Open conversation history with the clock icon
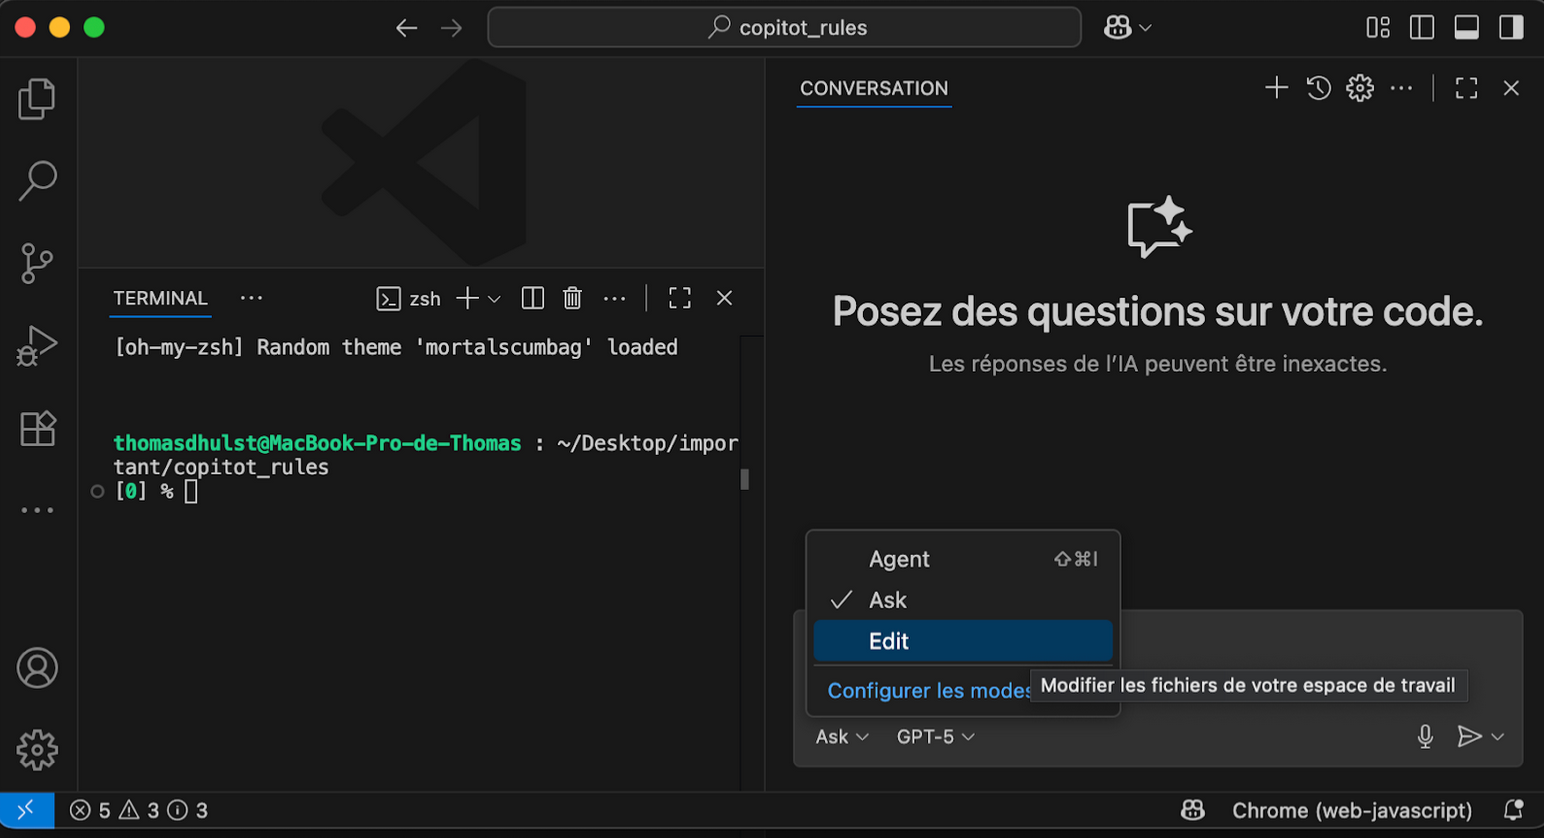Screen dimensions: 1544x838 coord(1318,88)
